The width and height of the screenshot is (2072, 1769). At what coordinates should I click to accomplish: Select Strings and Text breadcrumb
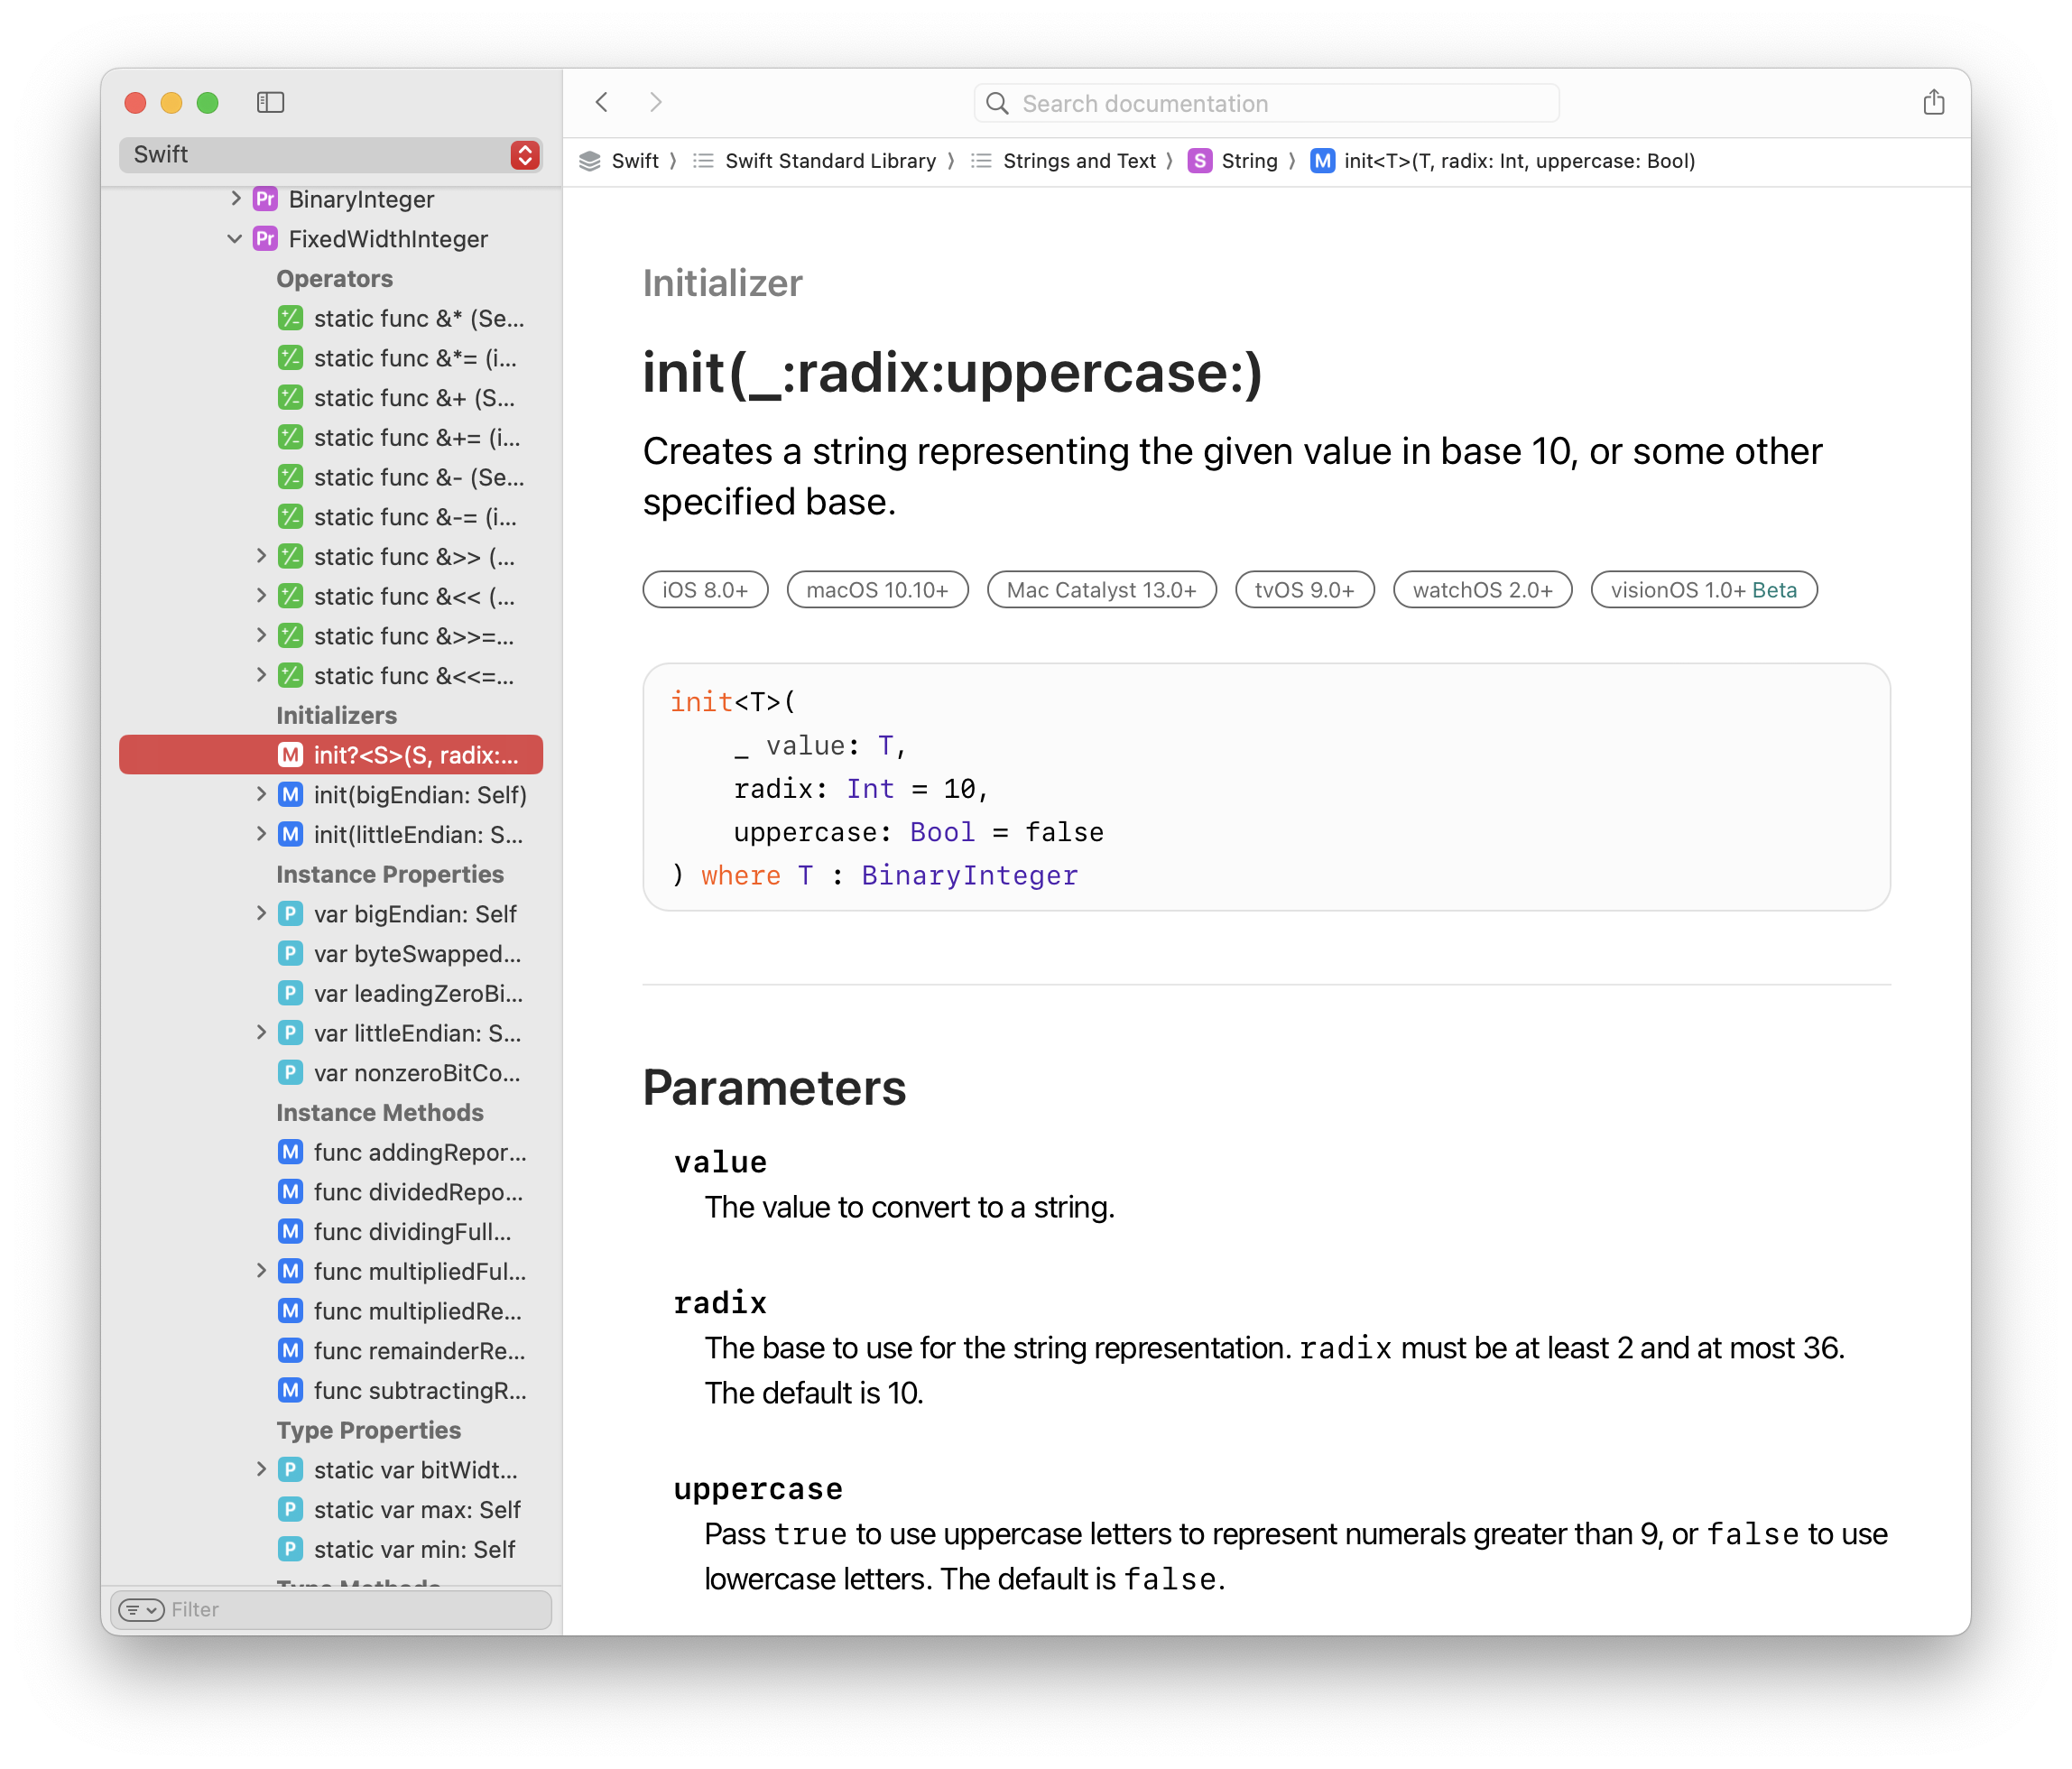tap(1078, 161)
